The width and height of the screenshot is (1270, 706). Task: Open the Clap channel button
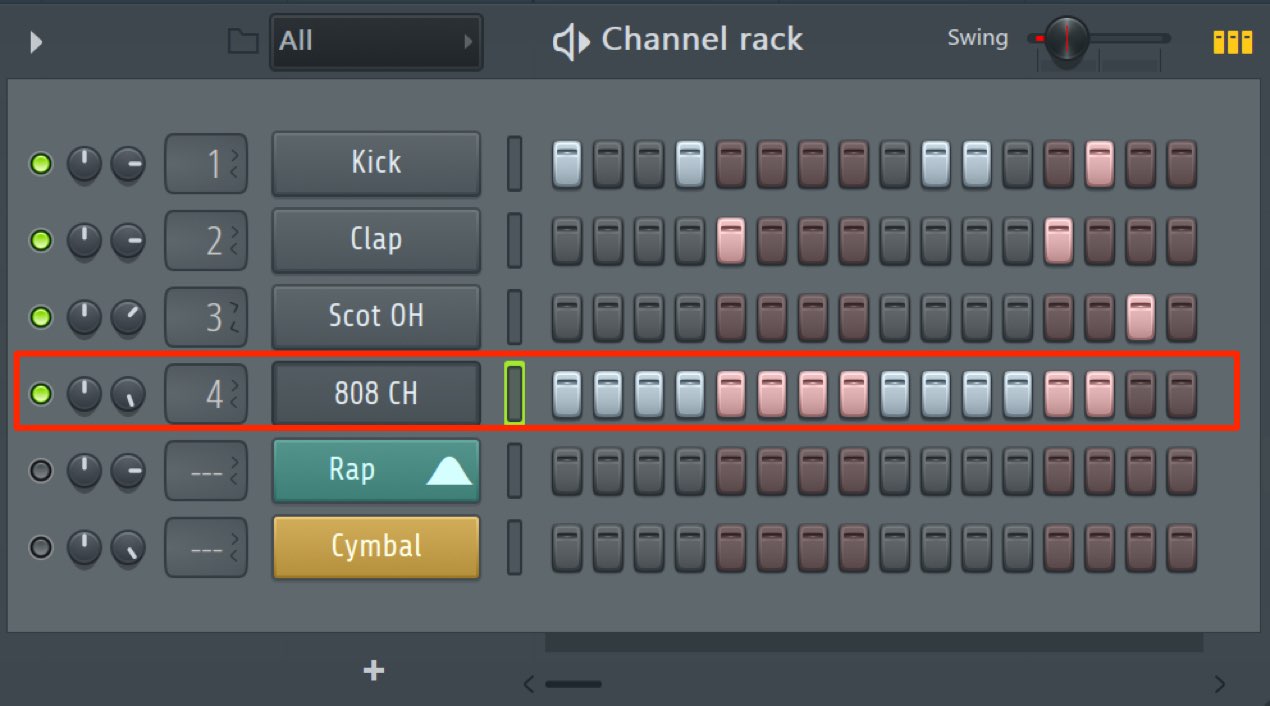376,240
